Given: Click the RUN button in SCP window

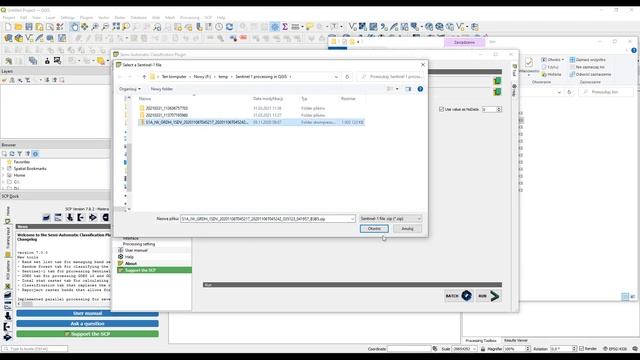Looking at the screenshot, I should click(489, 296).
